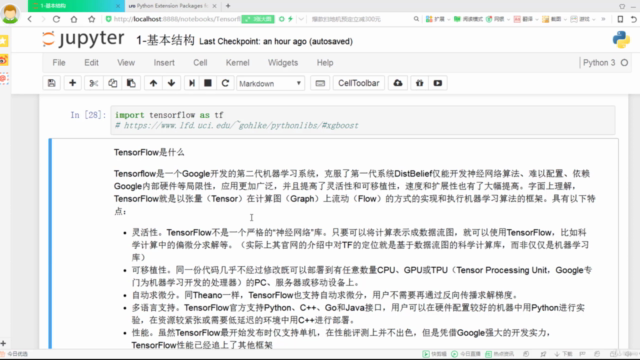Save notebook with the floppy disk icon
Image resolution: width=640 pixels, height=360 pixels.
pyautogui.click(x=51, y=83)
